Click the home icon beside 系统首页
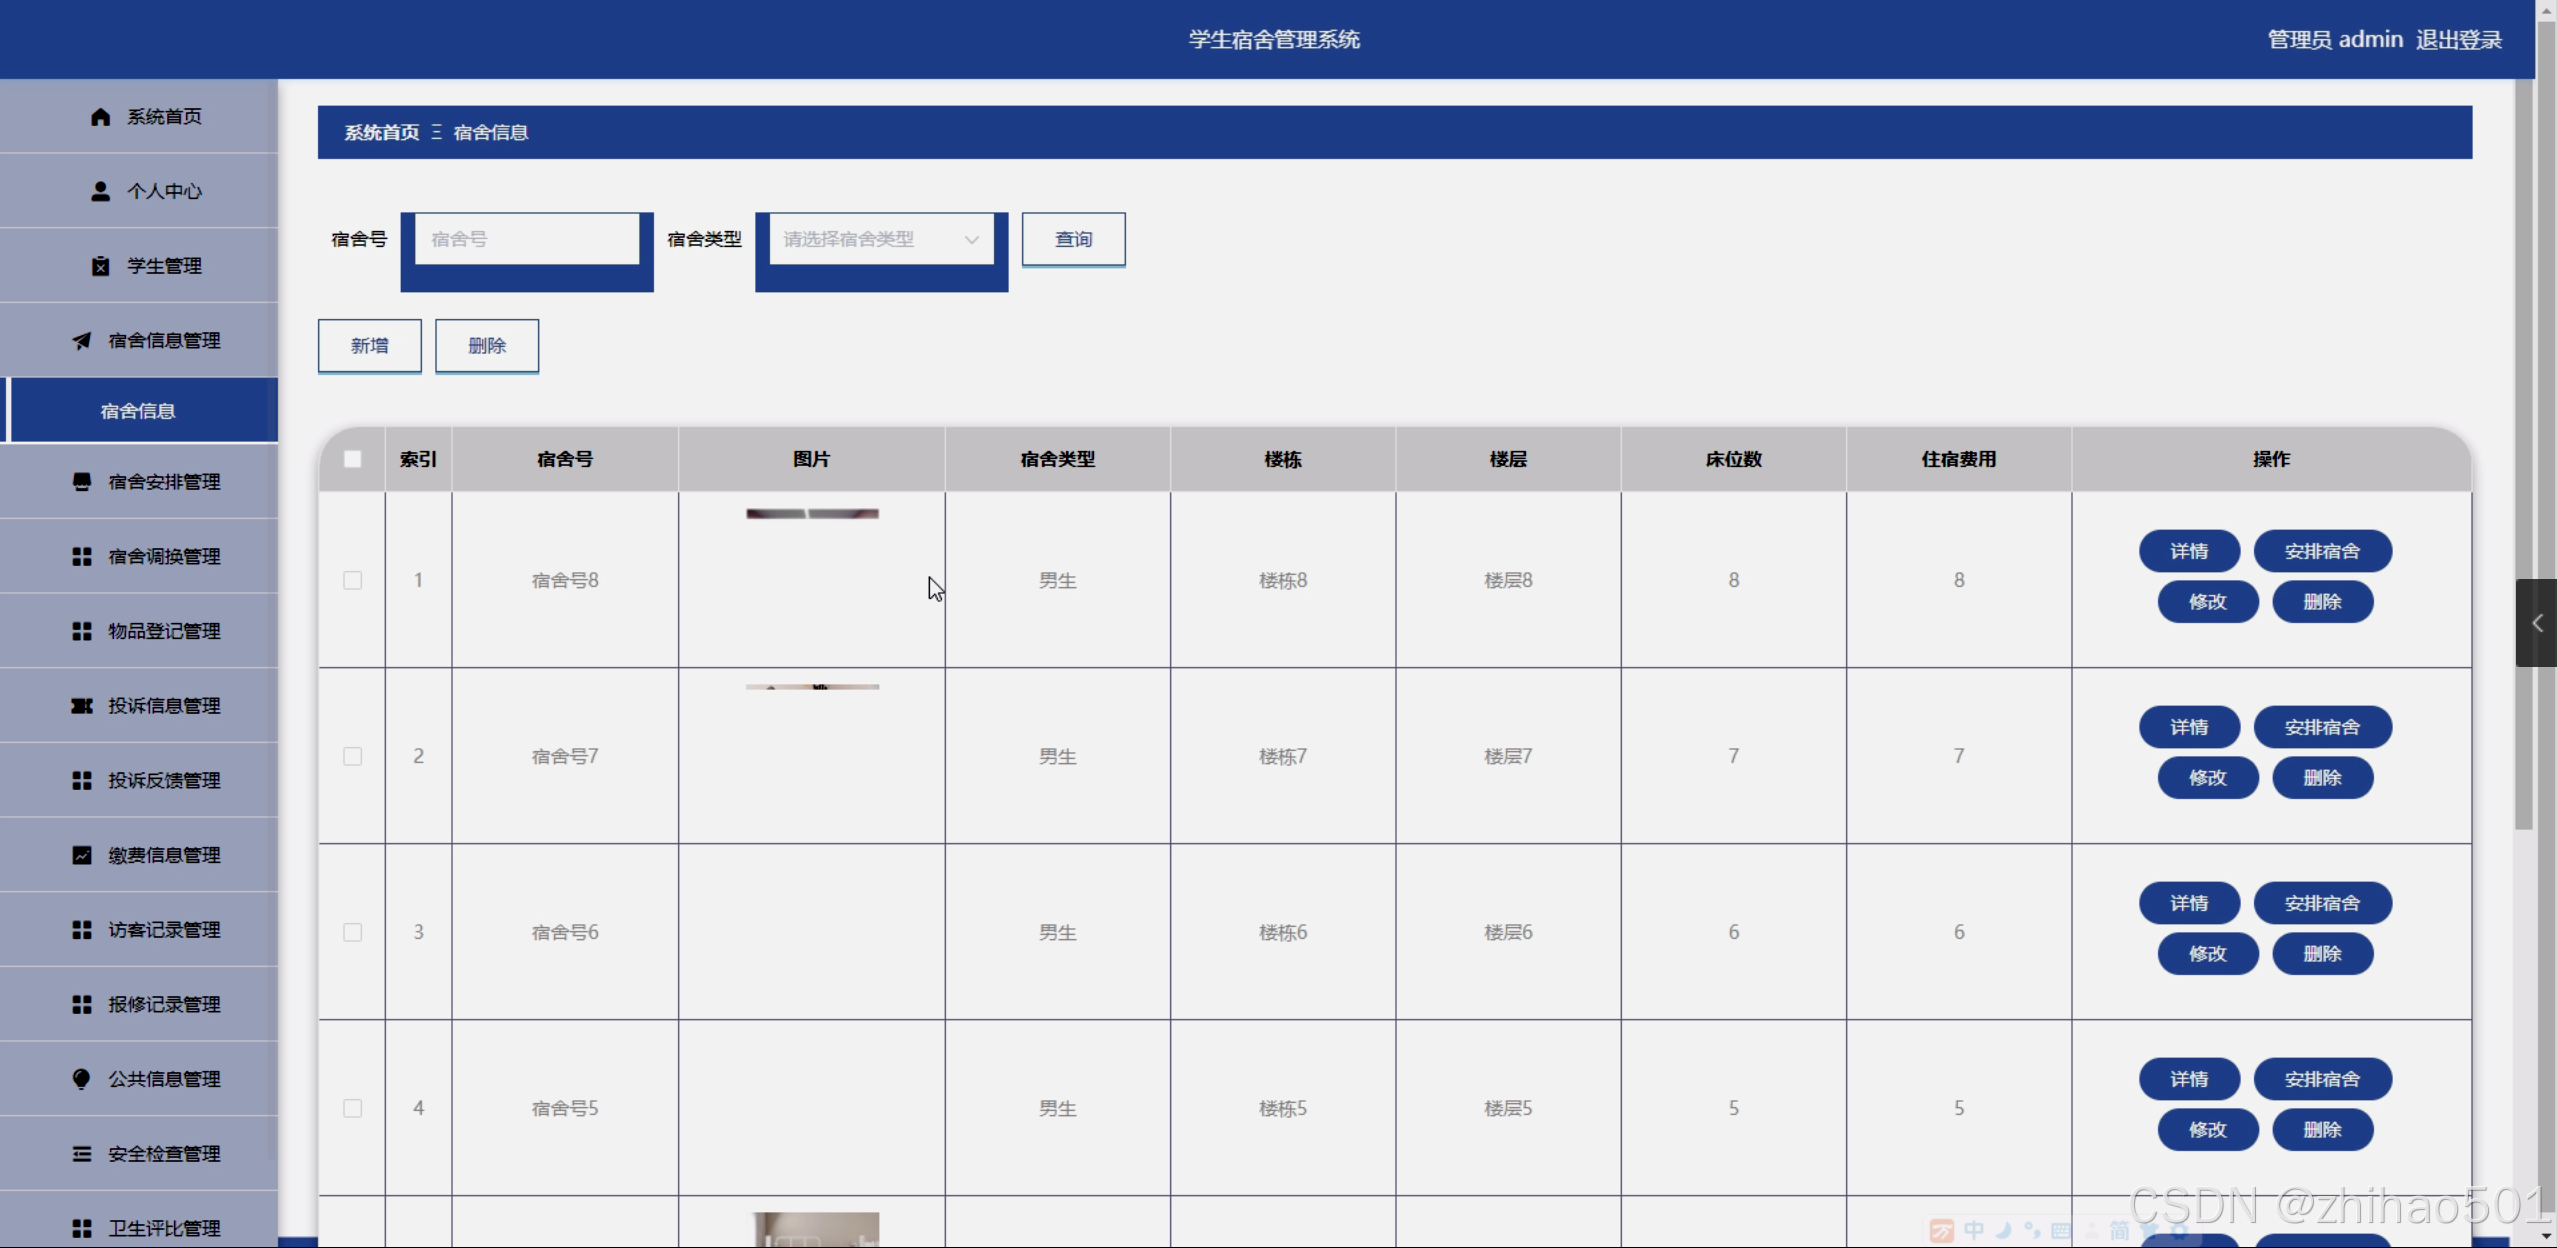The image size is (2557, 1248). [x=100, y=117]
